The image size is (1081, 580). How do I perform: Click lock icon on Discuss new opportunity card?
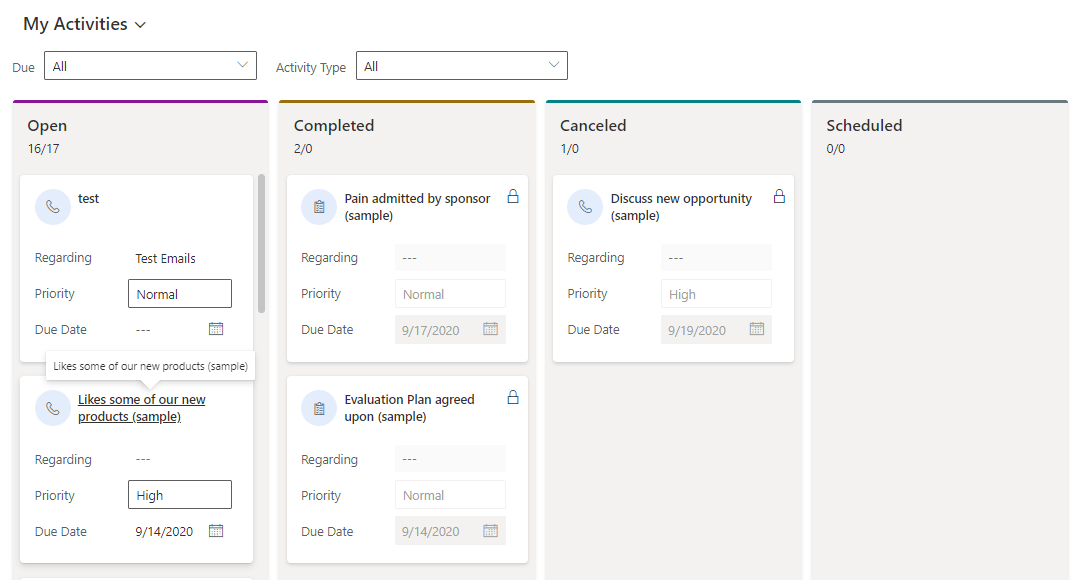click(779, 197)
